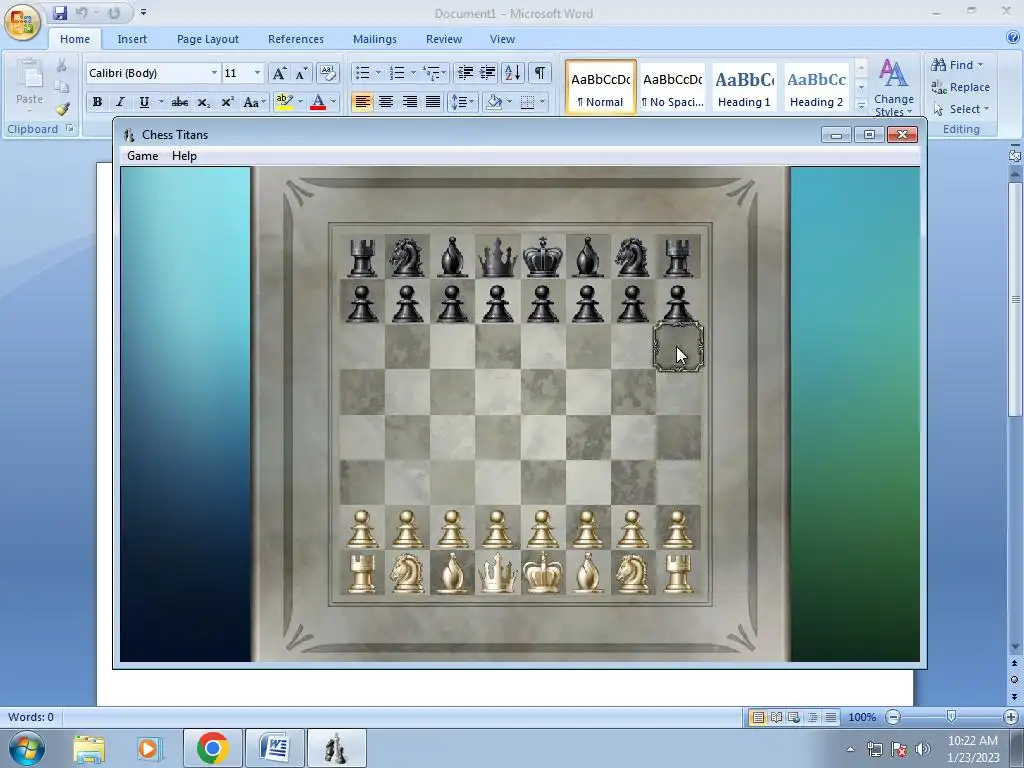Click the Subscript icon

204,103
